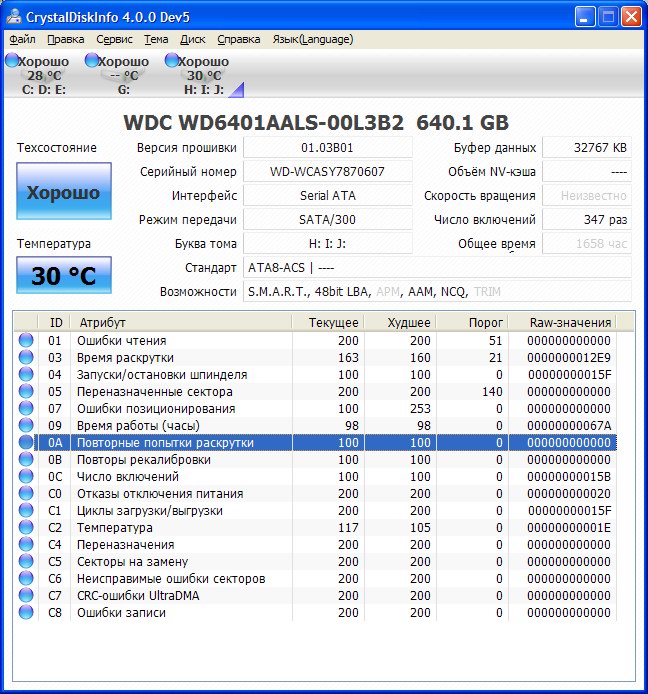Click the 32767 KB buffer size field
Image resolution: width=648 pixels, height=694 pixels.
(587, 147)
